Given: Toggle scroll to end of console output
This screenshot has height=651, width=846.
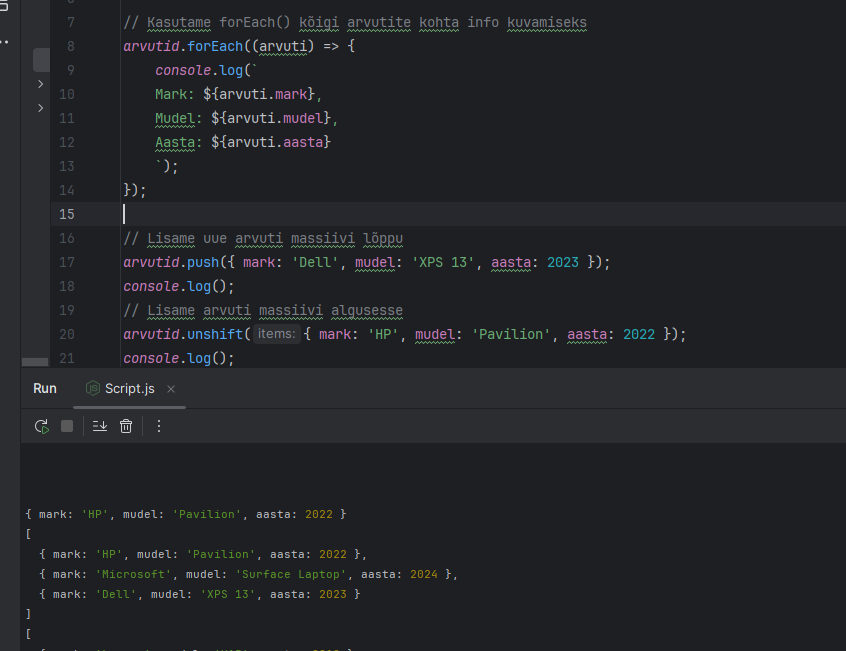Looking at the screenshot, I should 99,426.
